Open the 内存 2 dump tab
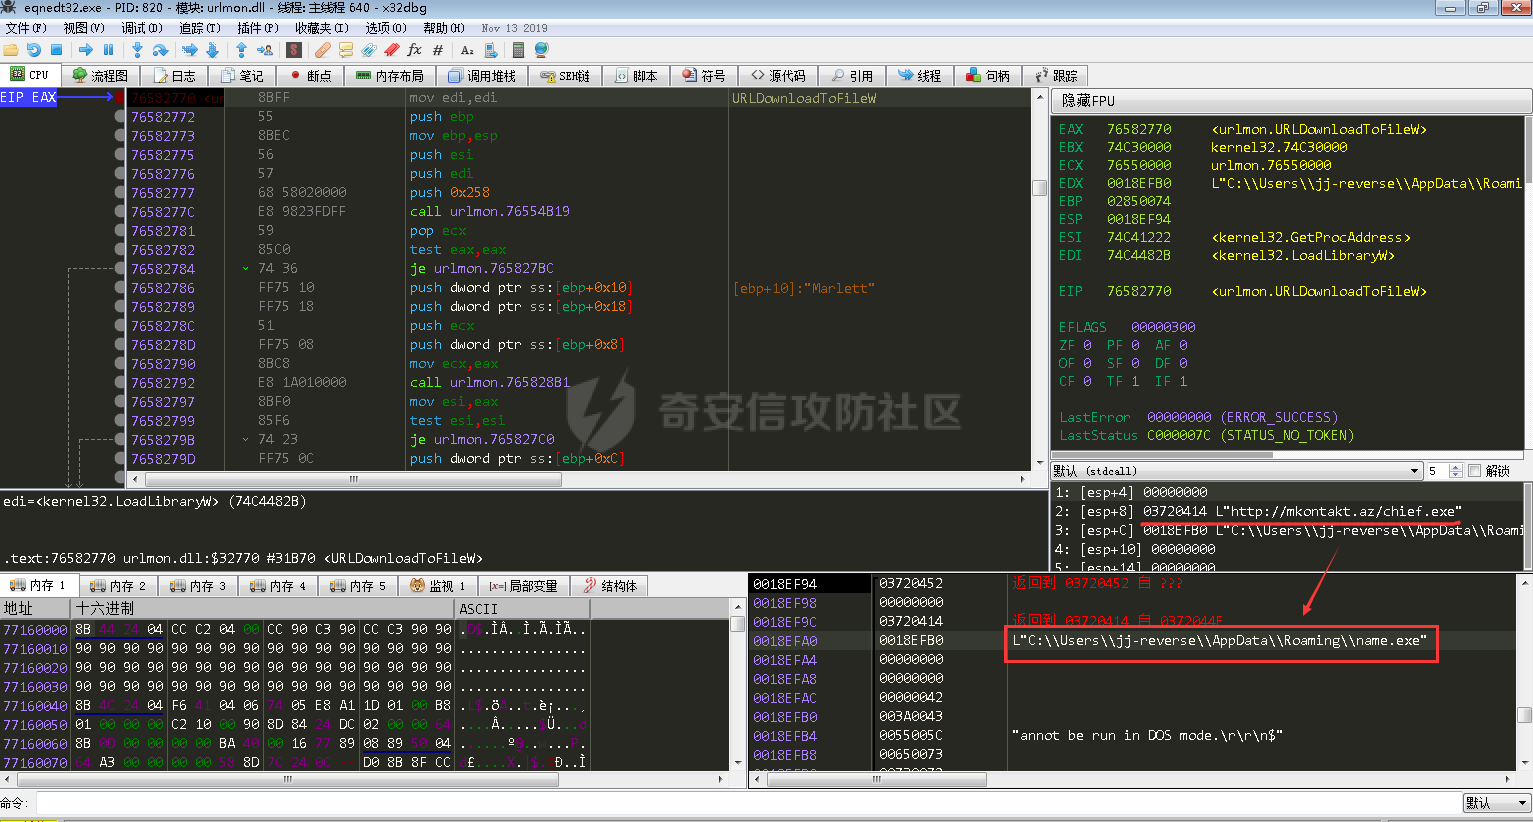The width and height of the screenshot is (1533, 822). pos(118,586)
